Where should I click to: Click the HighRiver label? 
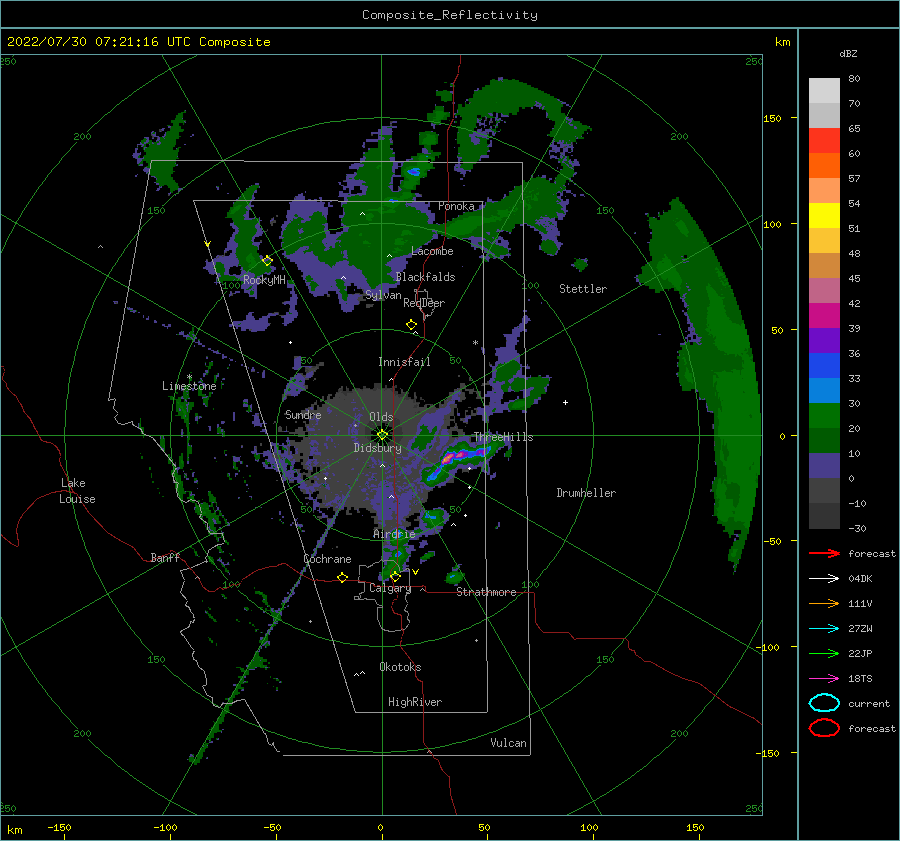click(415, 702)
